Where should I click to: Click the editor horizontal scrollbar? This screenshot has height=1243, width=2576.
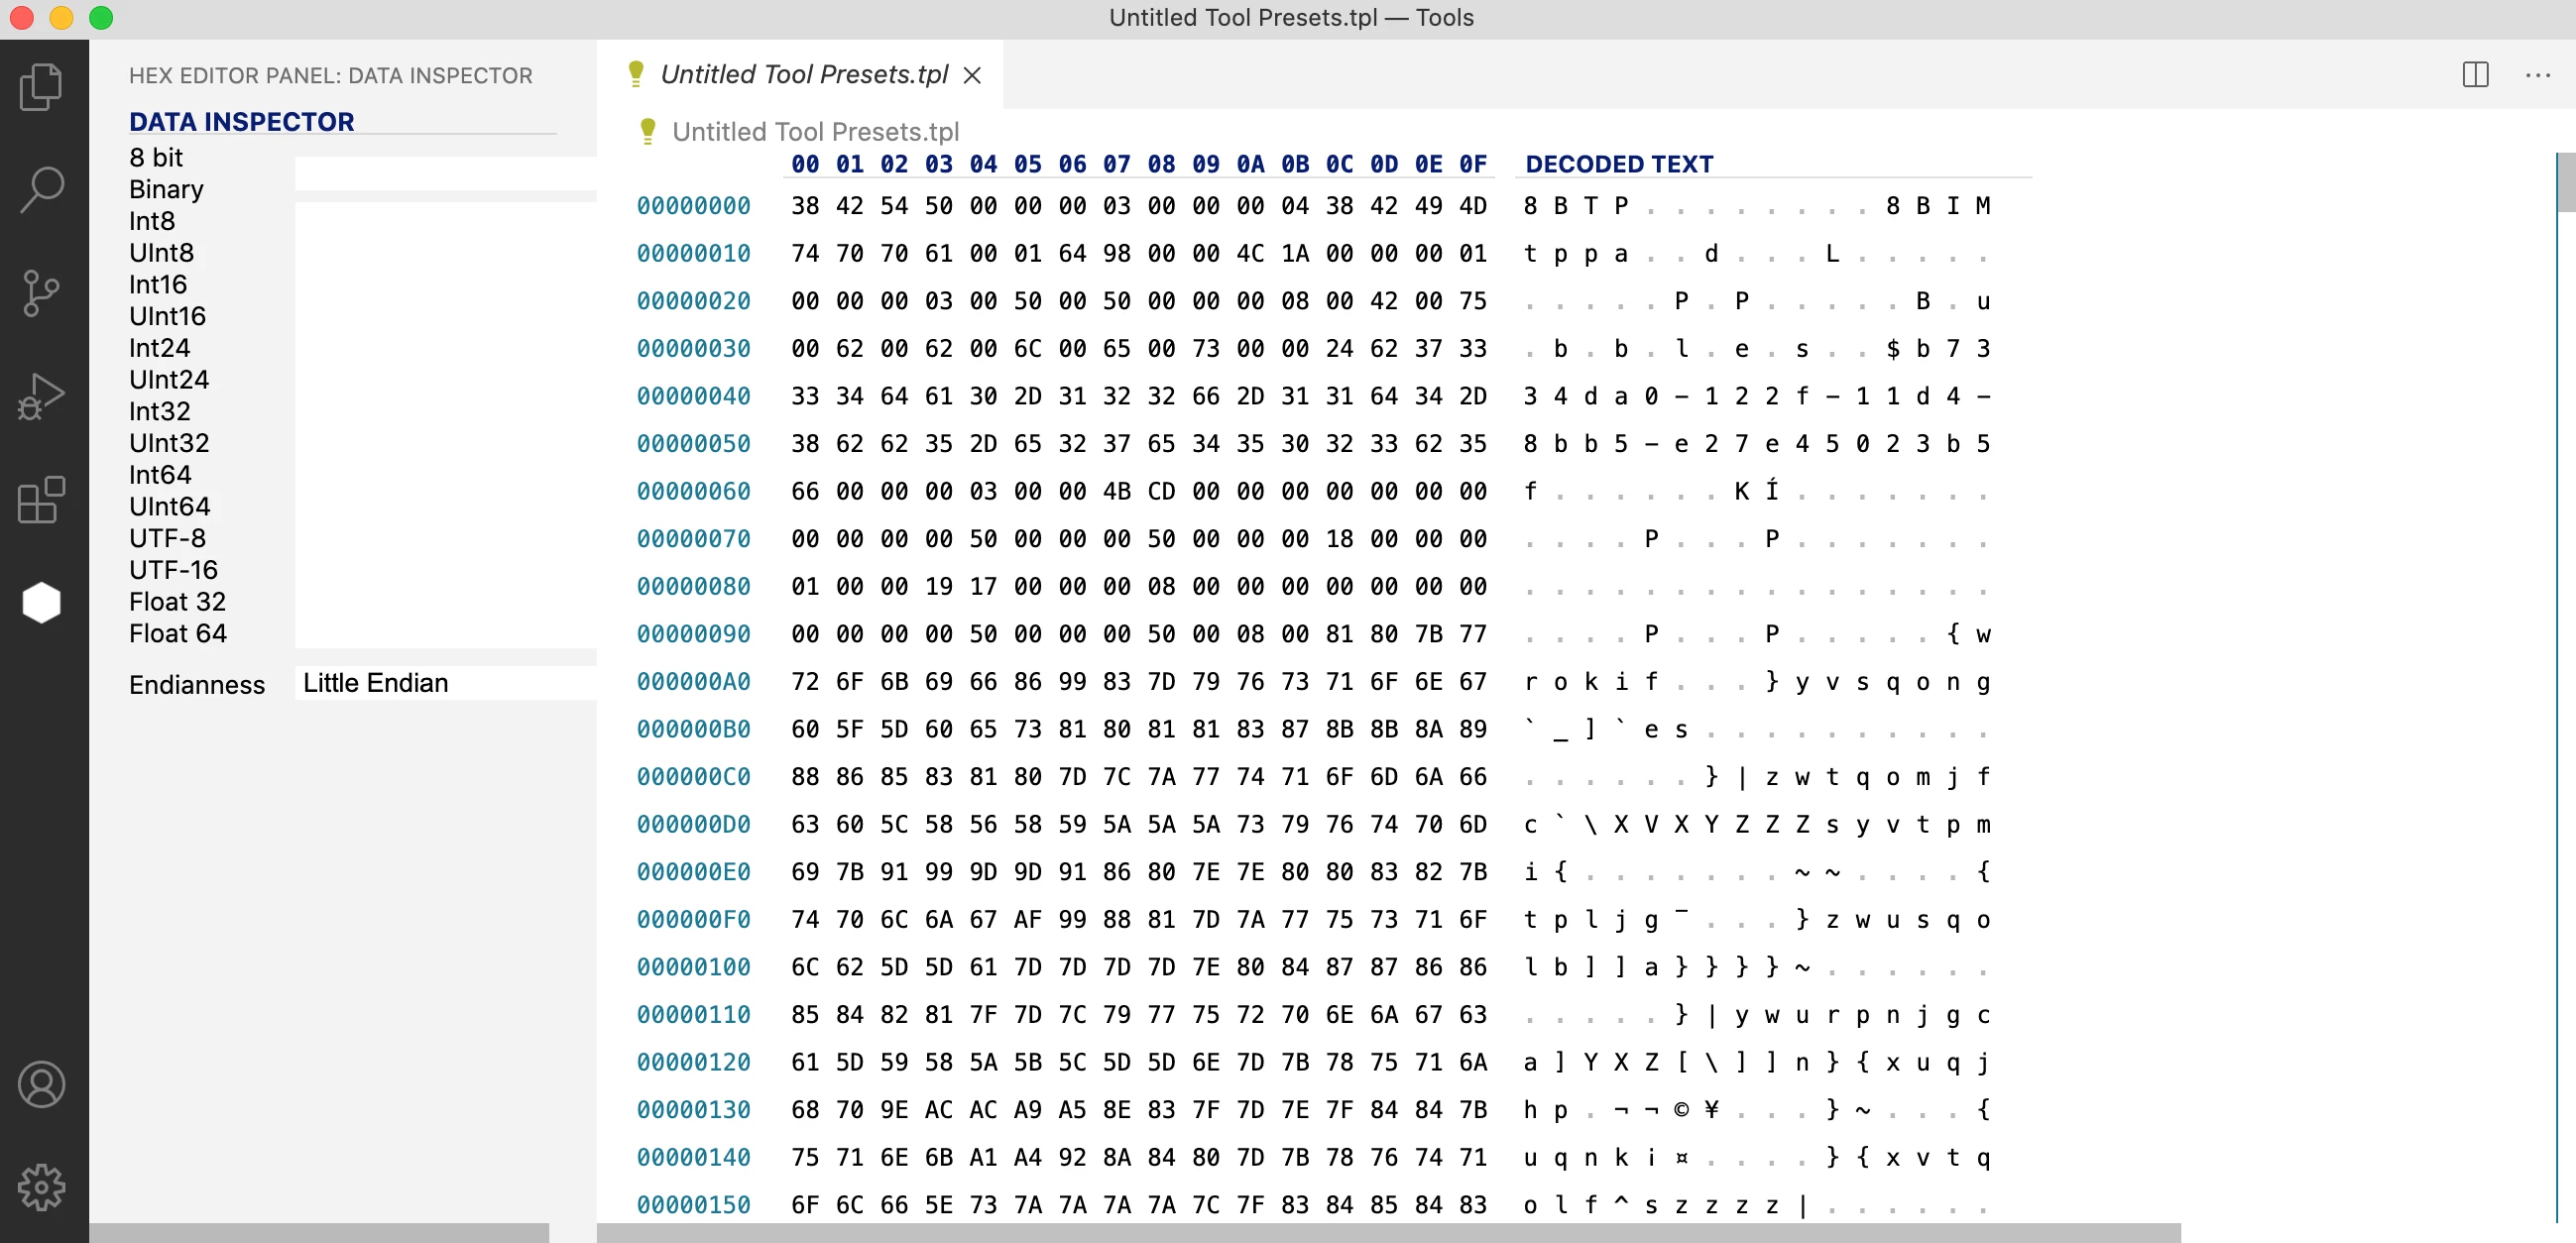1387,1232
